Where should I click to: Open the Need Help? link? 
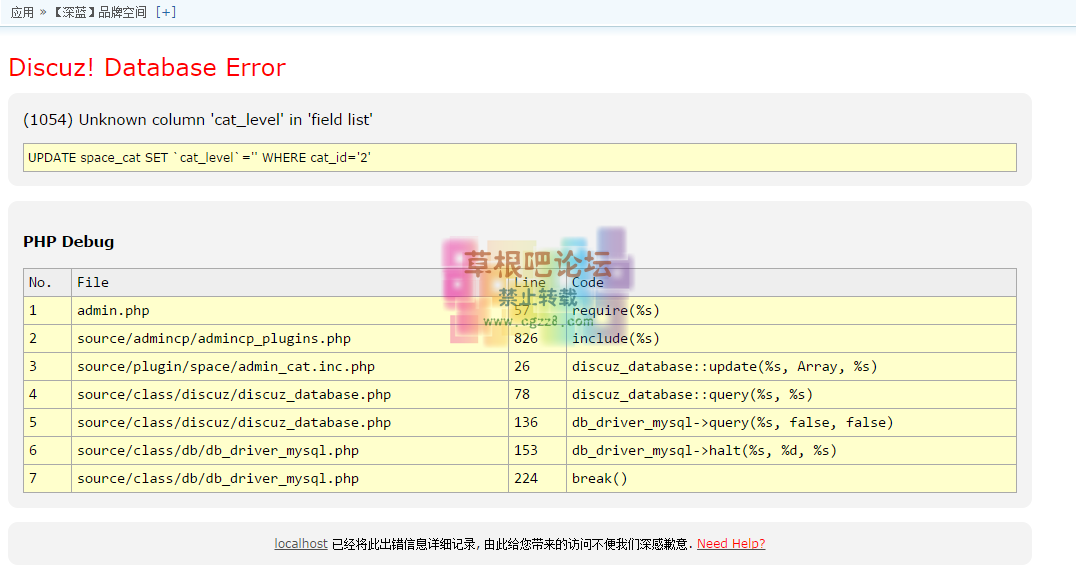(731, 544)
